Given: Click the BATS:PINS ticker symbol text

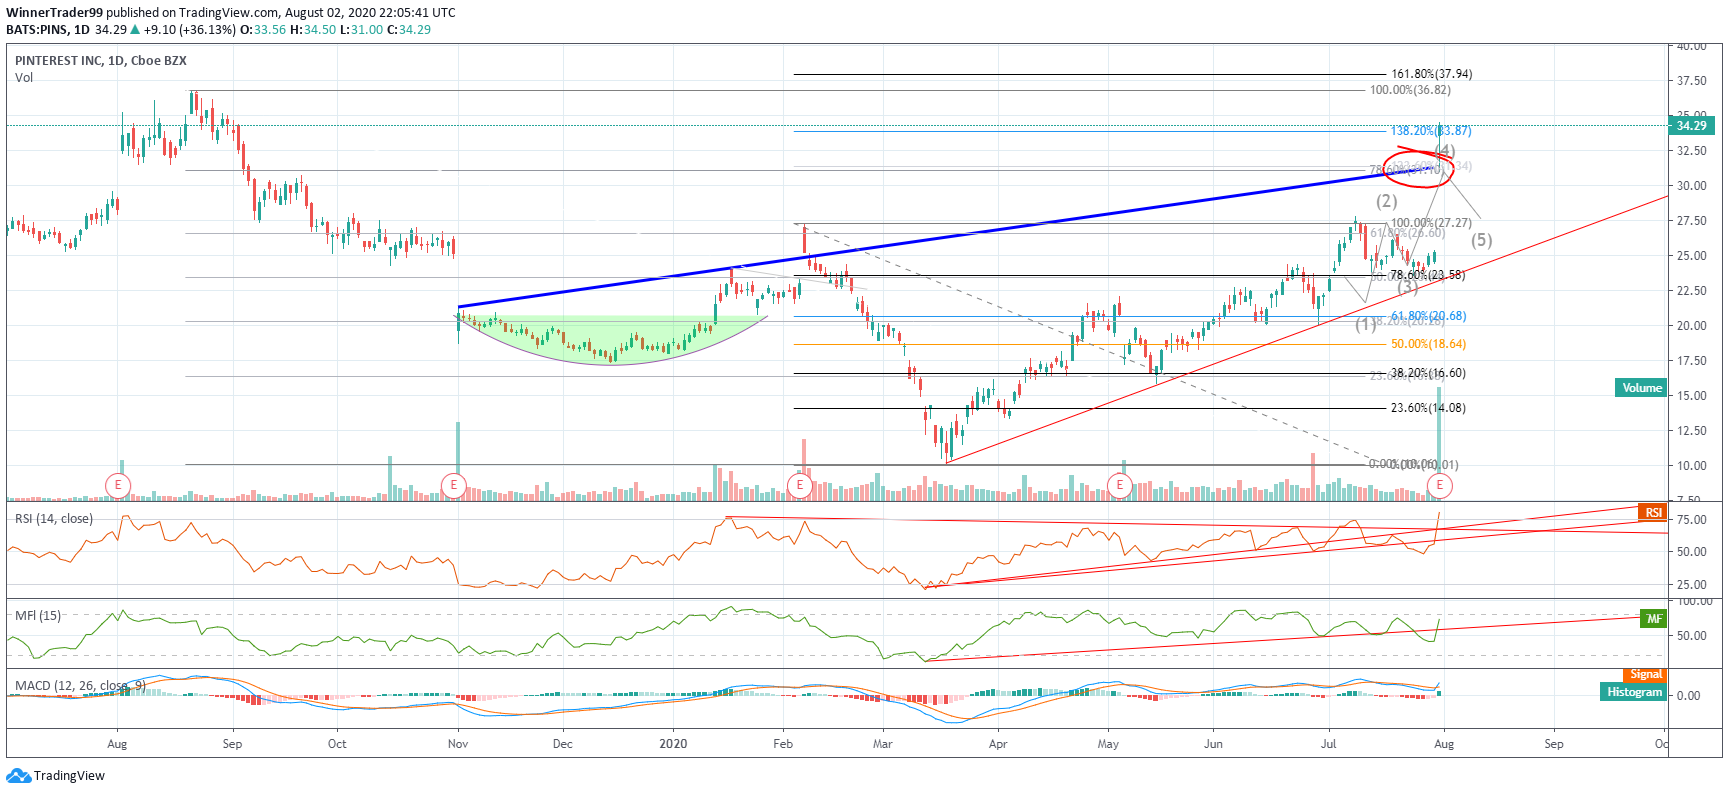Looking at the screenshot, I should click(x=37, y=30).
